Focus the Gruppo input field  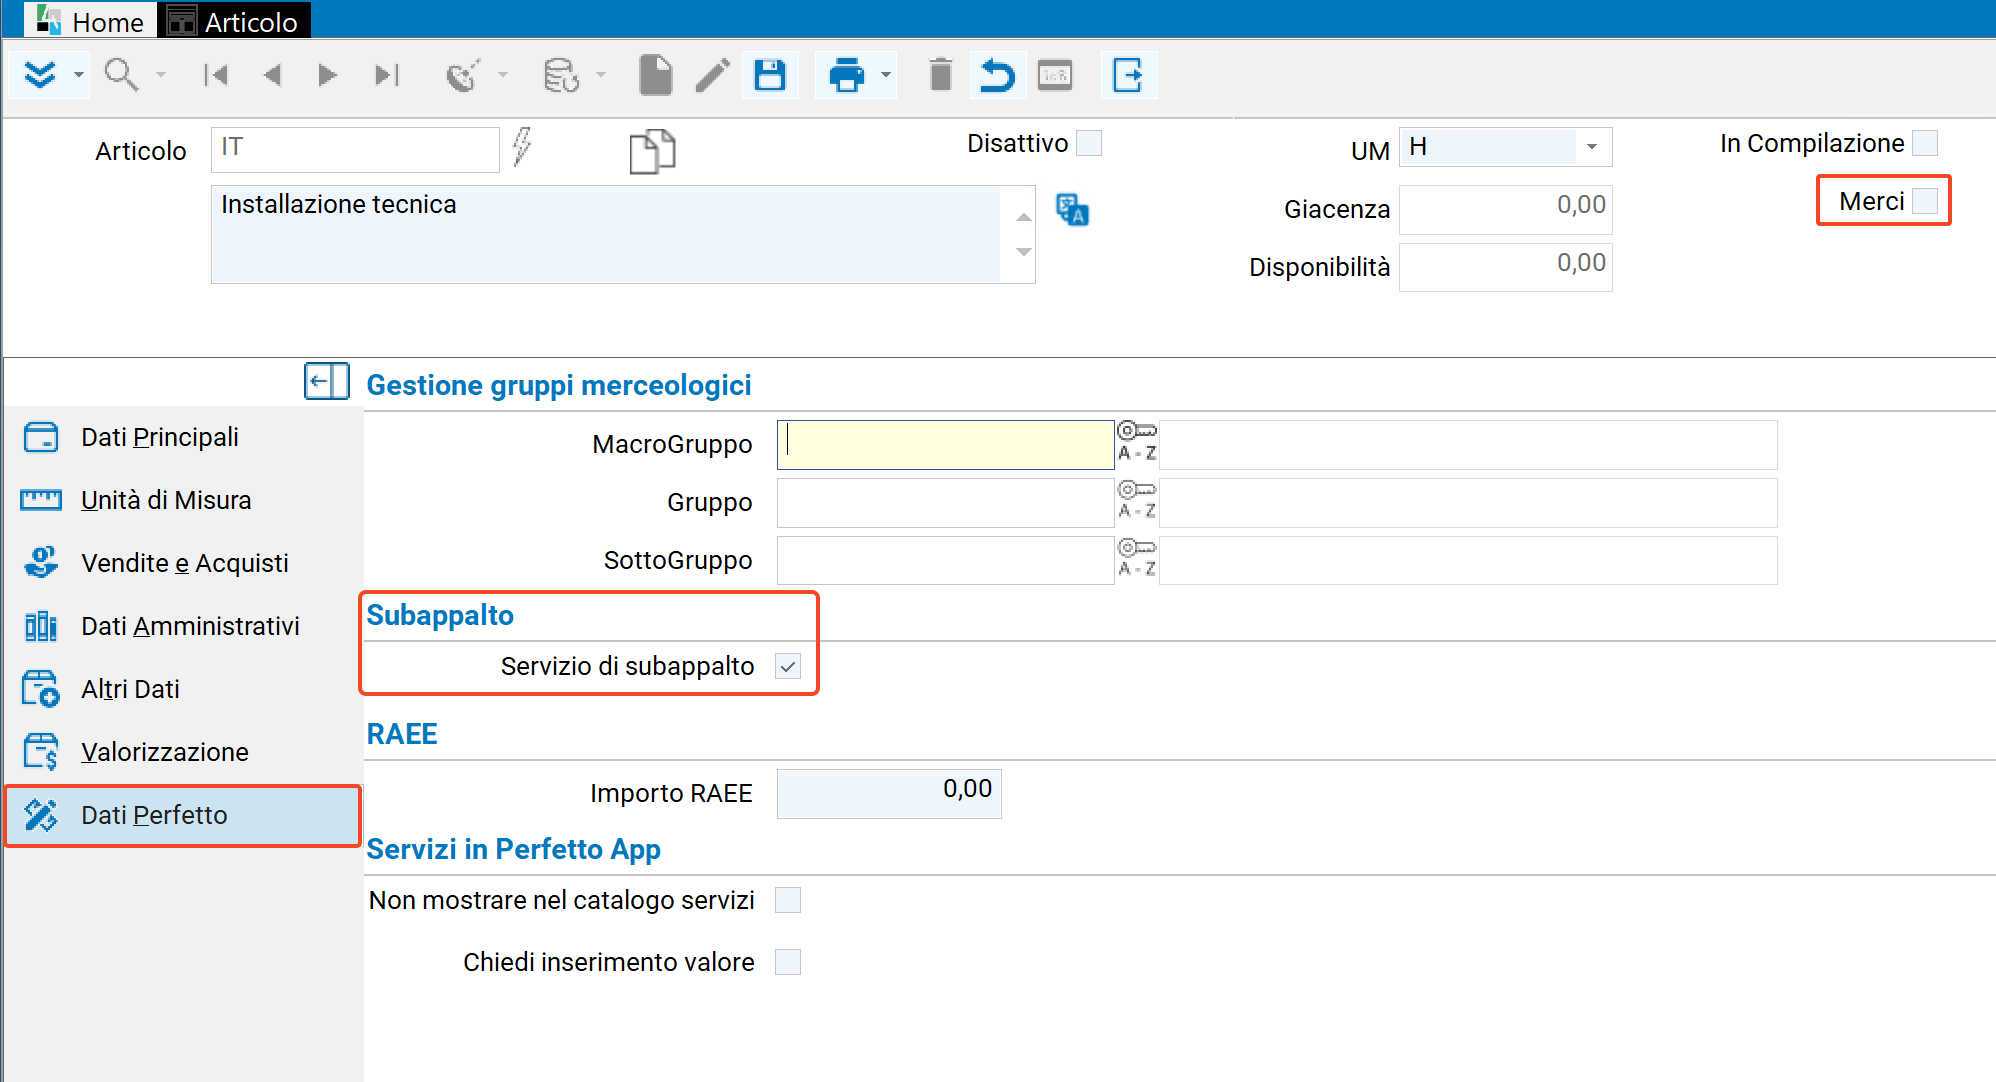pos(945,502)
